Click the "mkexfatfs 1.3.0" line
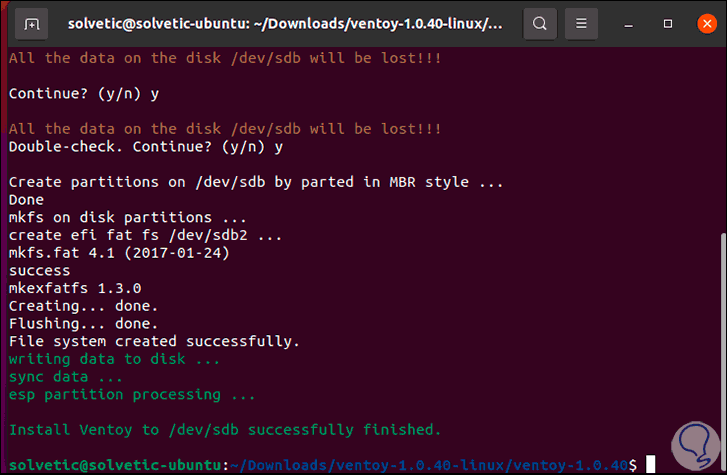This screenshot has height=475, width=727. 75,288
